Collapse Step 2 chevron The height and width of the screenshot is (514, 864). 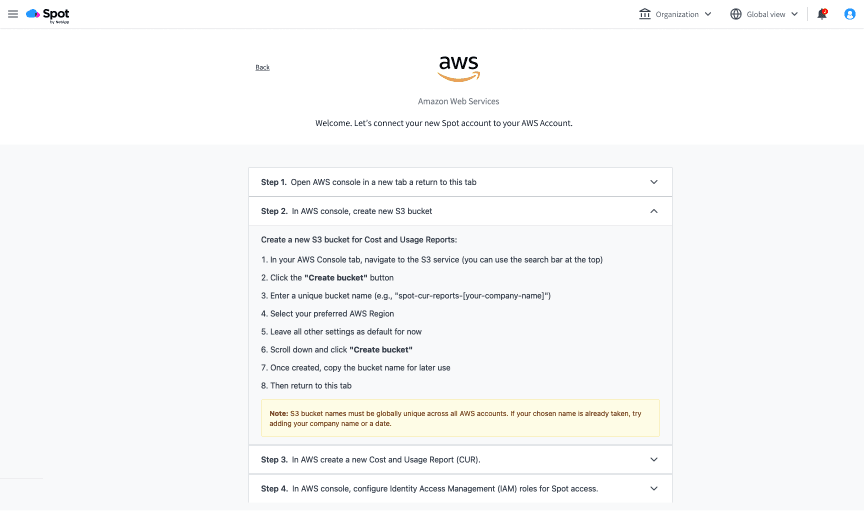pos(654,211)
